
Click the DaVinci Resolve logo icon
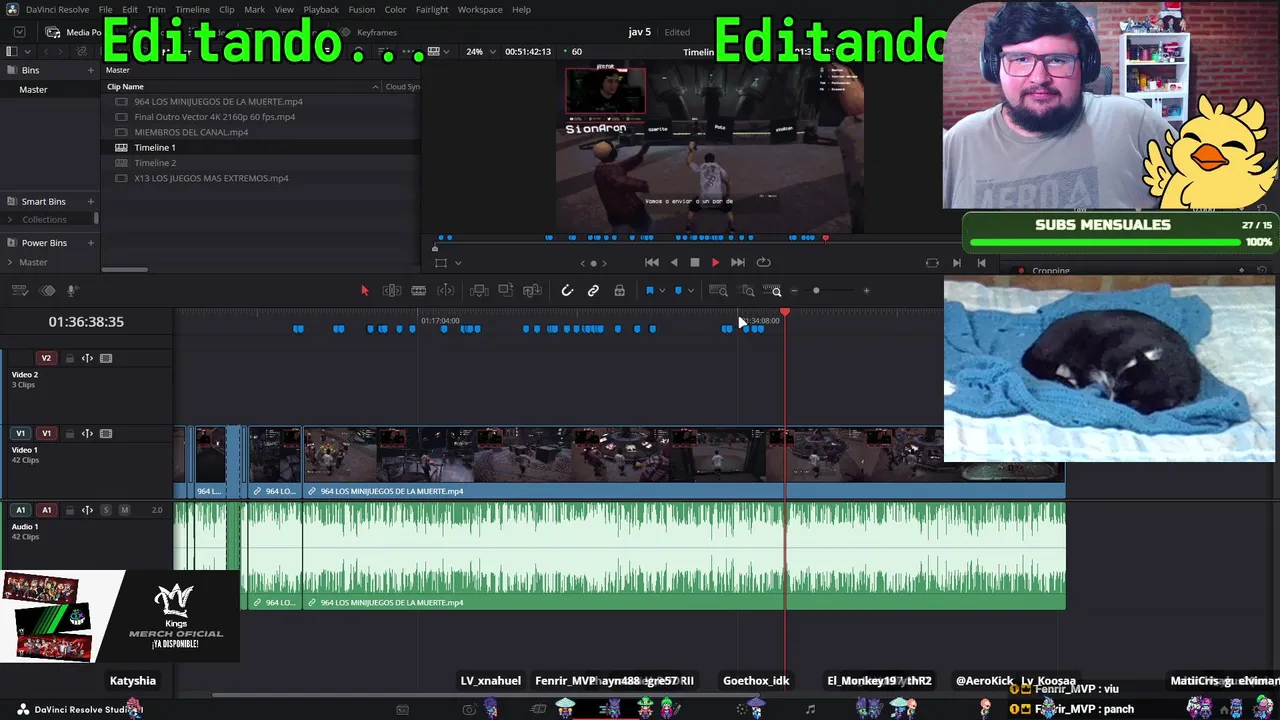[x=12, y=9]
